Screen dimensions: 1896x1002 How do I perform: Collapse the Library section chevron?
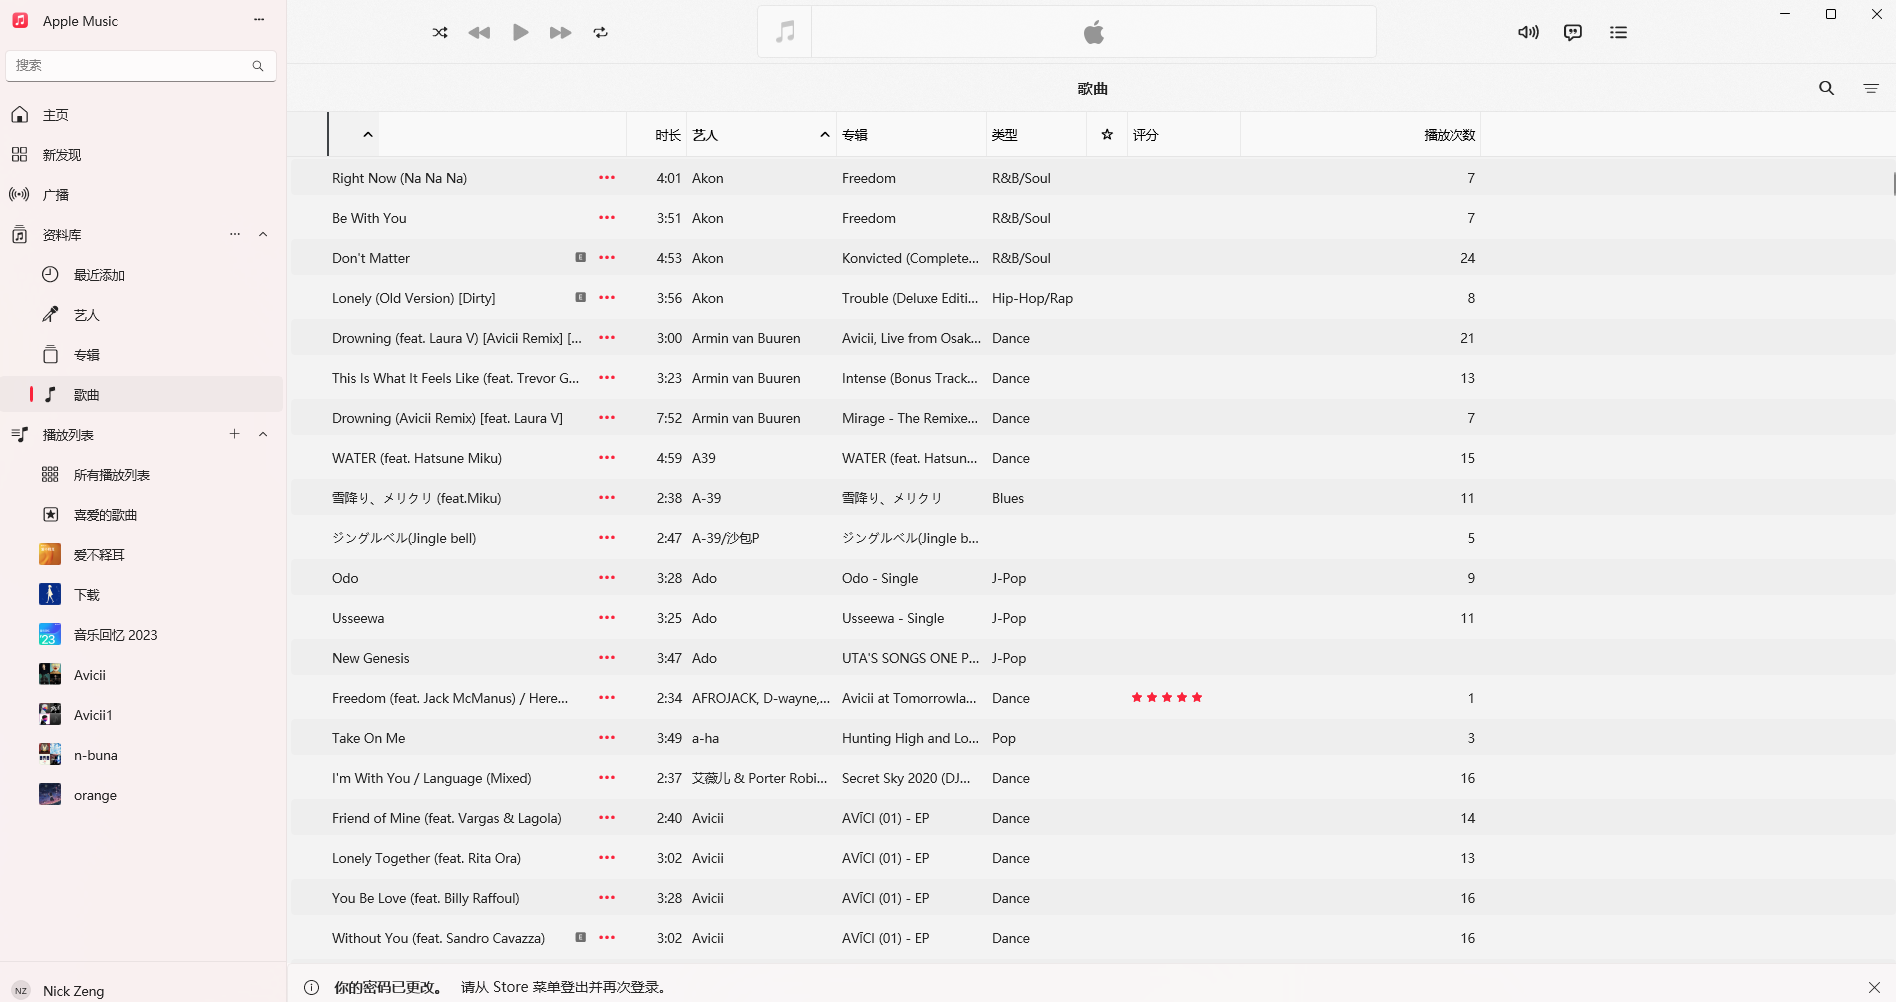click(x=263, y=235)
